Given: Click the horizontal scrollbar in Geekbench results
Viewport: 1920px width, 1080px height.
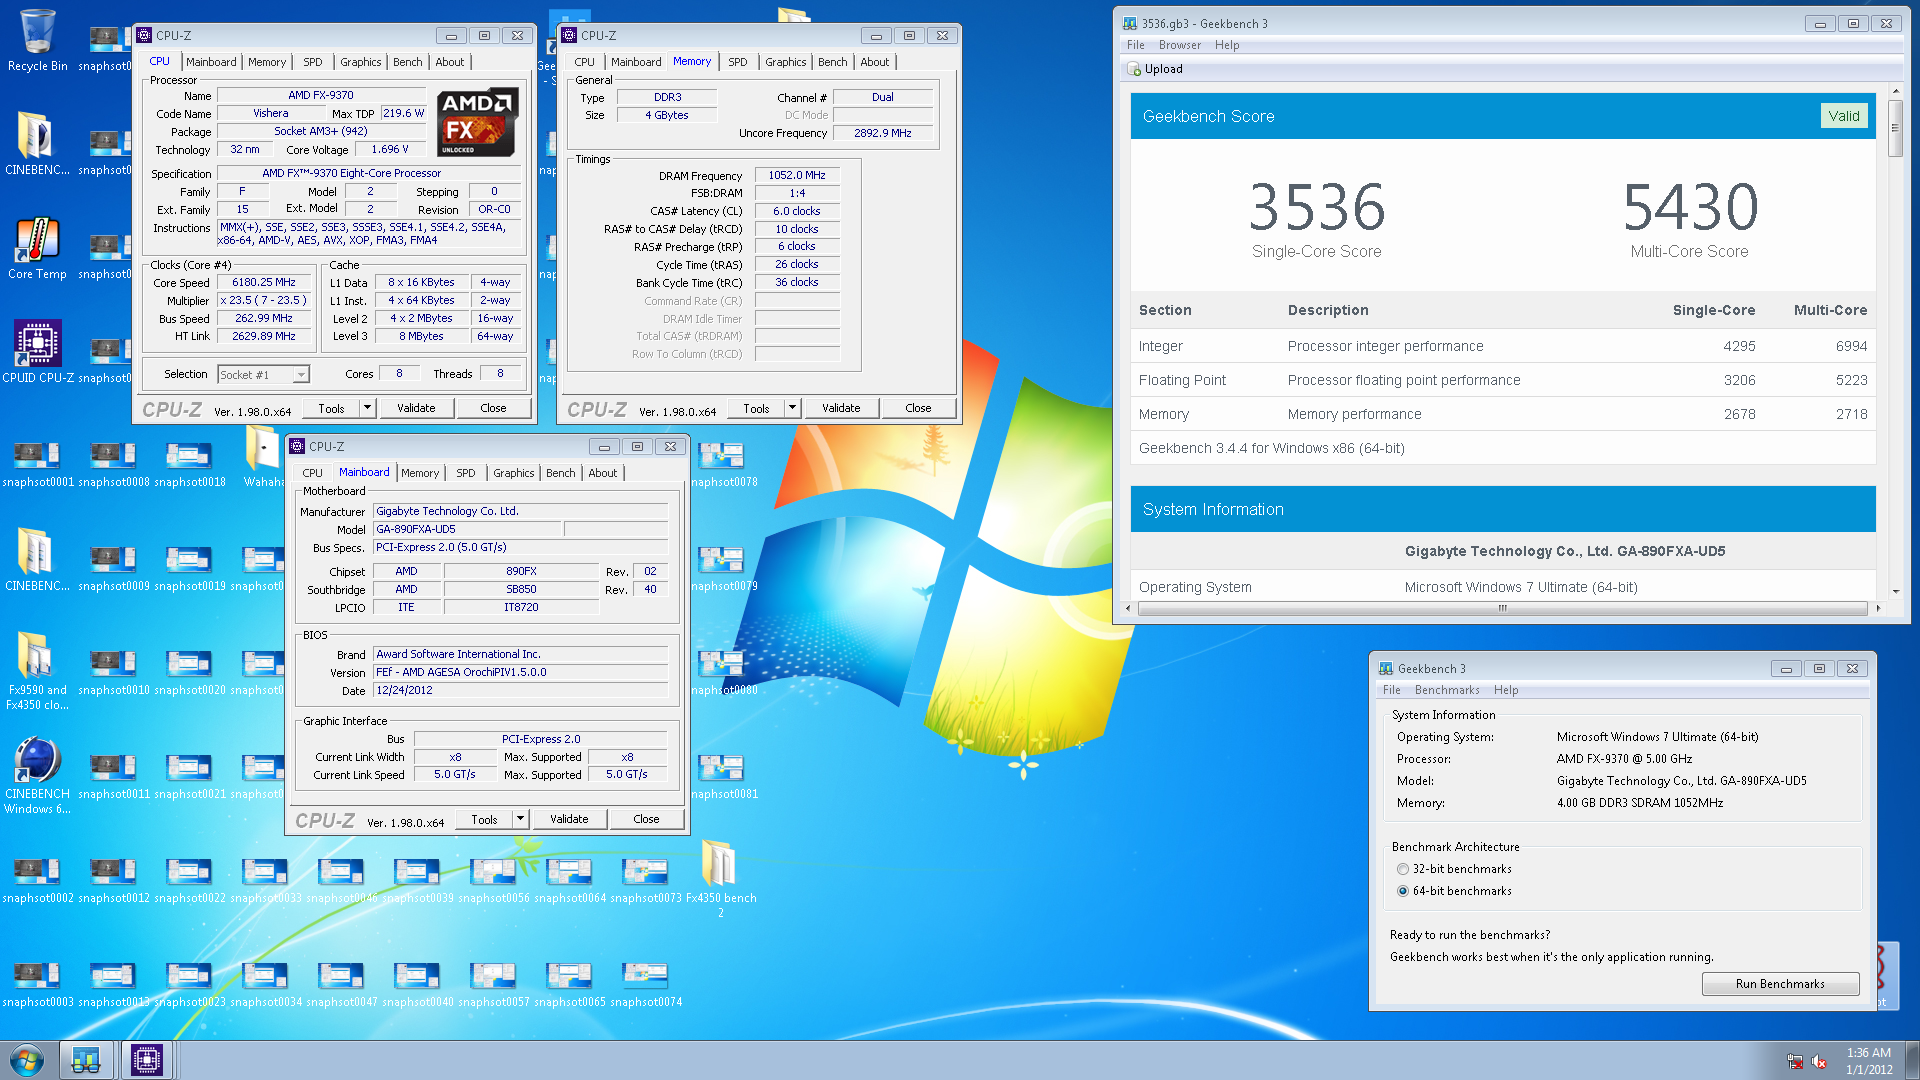Looking at the screenshot, I should click(x=1502, y=608).
